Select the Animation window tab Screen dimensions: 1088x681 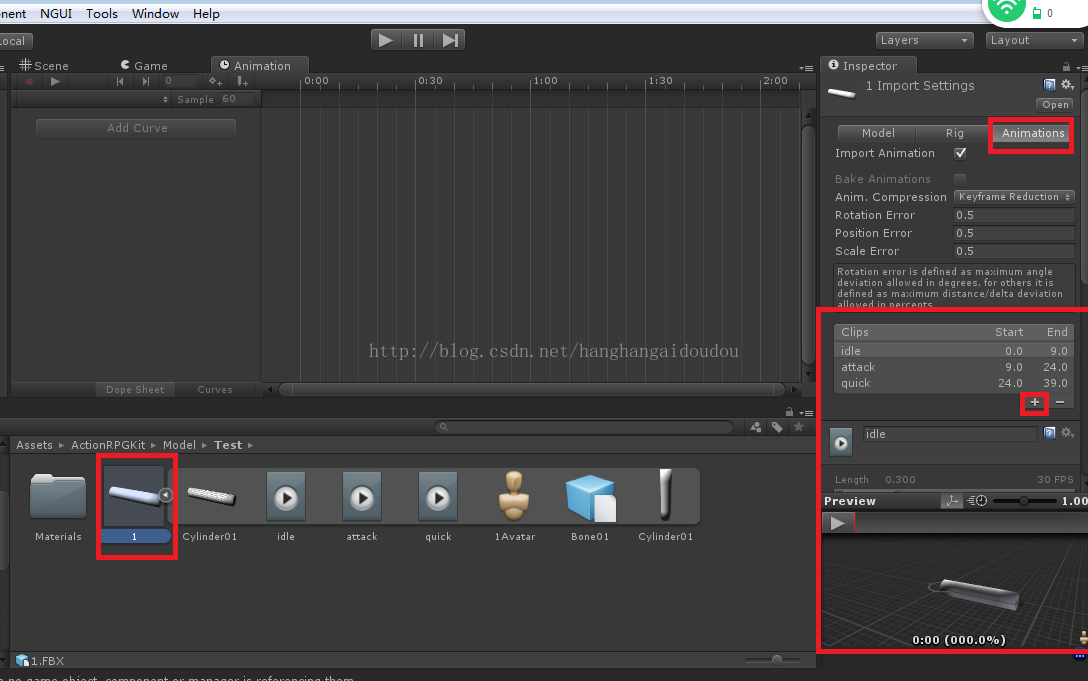point(260,65)
